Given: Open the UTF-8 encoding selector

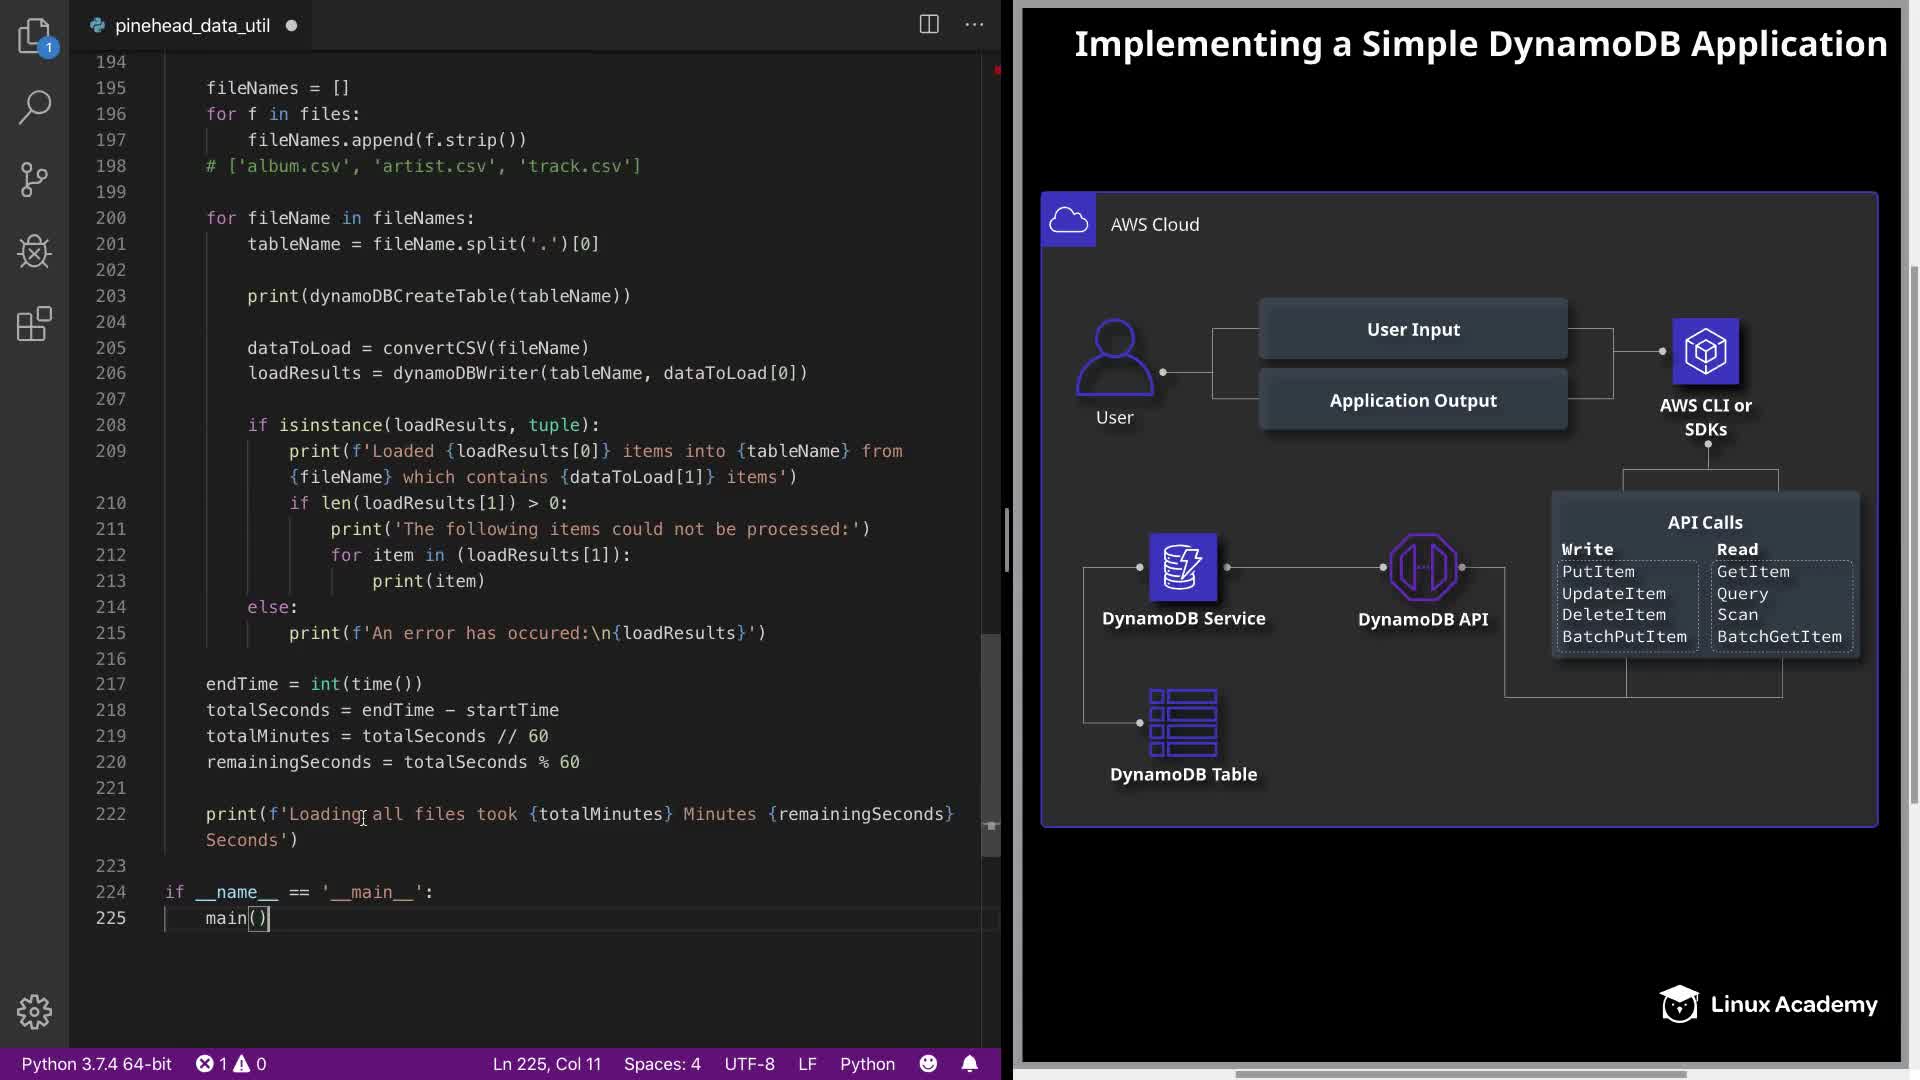Looking at the screenshot, I should click(749, 1064).
